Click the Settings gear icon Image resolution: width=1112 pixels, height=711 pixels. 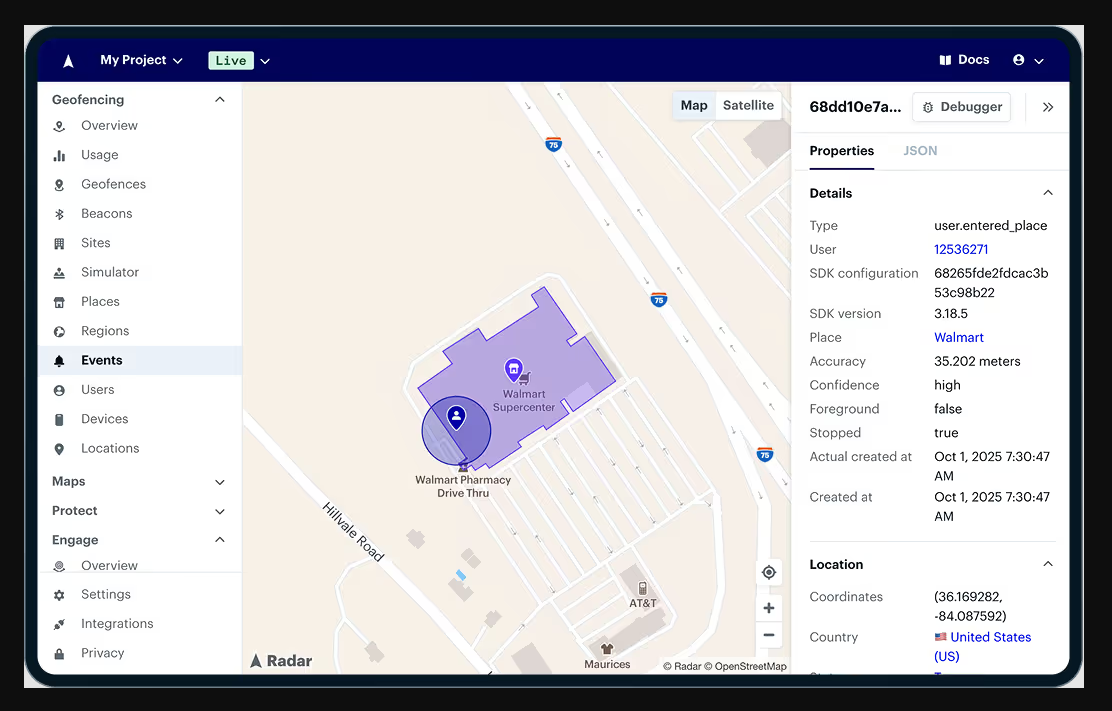point(60,595)
